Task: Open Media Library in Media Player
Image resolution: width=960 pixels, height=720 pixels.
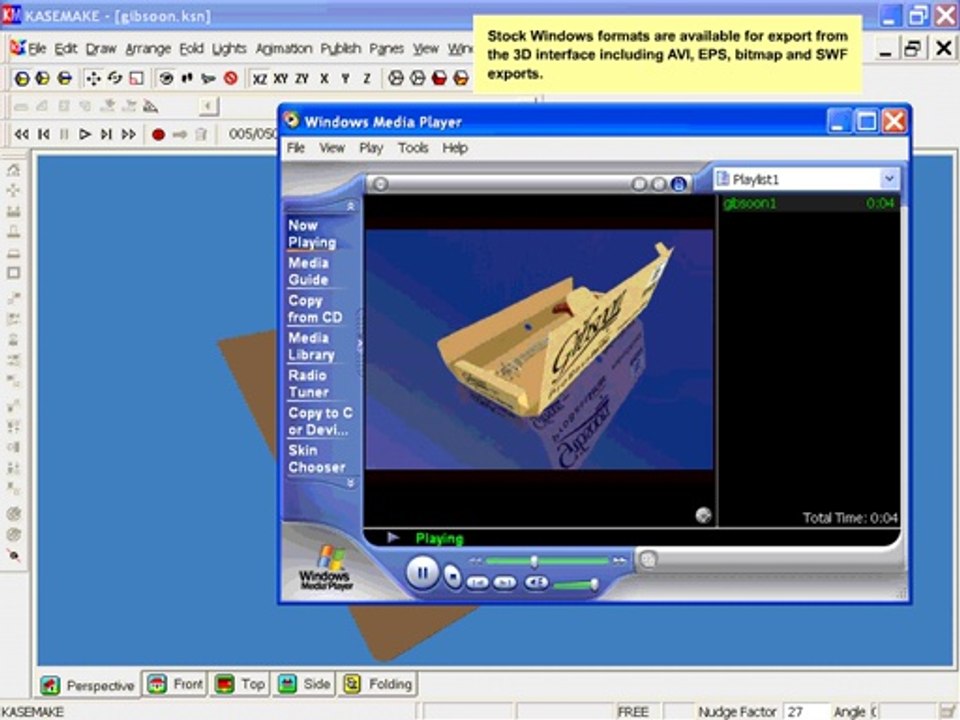Action: click(311, 346)
